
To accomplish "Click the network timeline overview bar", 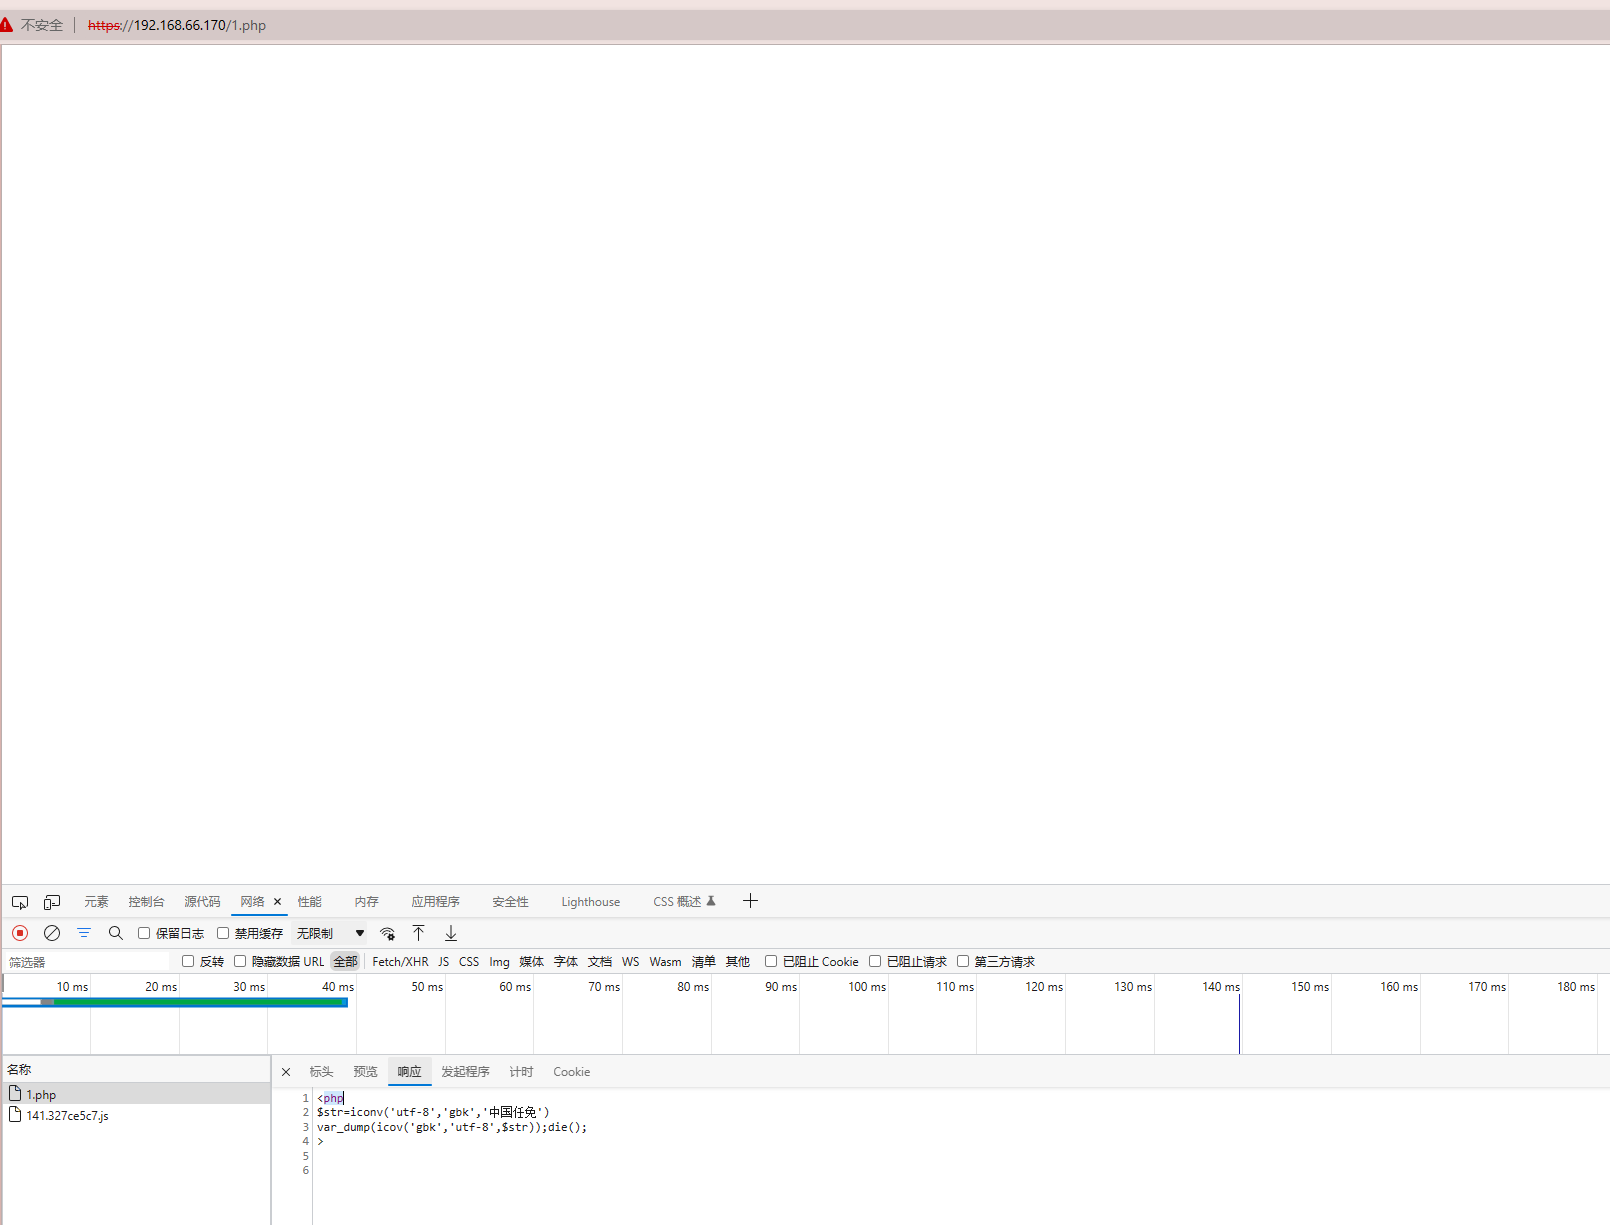I will (x=175, y=1002).
